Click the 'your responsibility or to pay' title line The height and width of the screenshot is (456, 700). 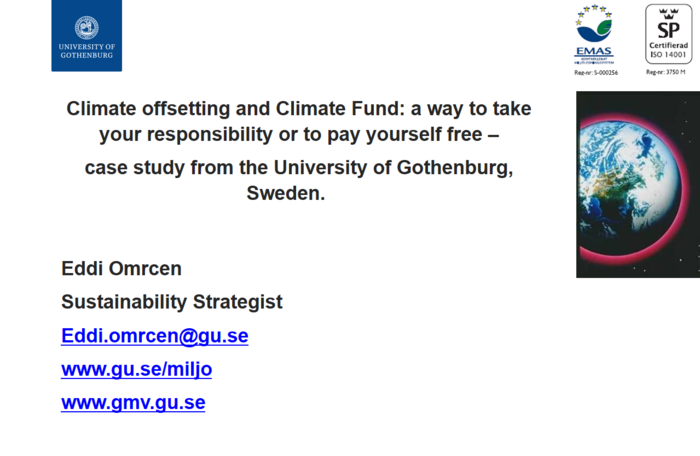pyautogui.click(x=299, y=134)
